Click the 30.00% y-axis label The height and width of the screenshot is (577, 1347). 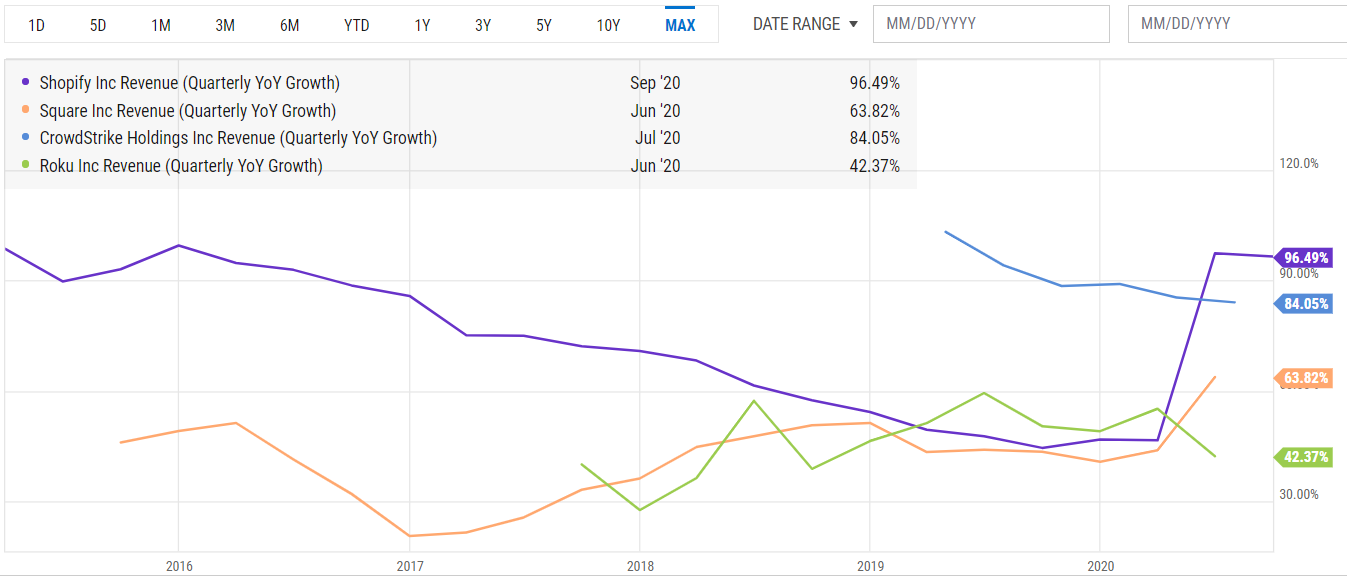(1300, 494)
